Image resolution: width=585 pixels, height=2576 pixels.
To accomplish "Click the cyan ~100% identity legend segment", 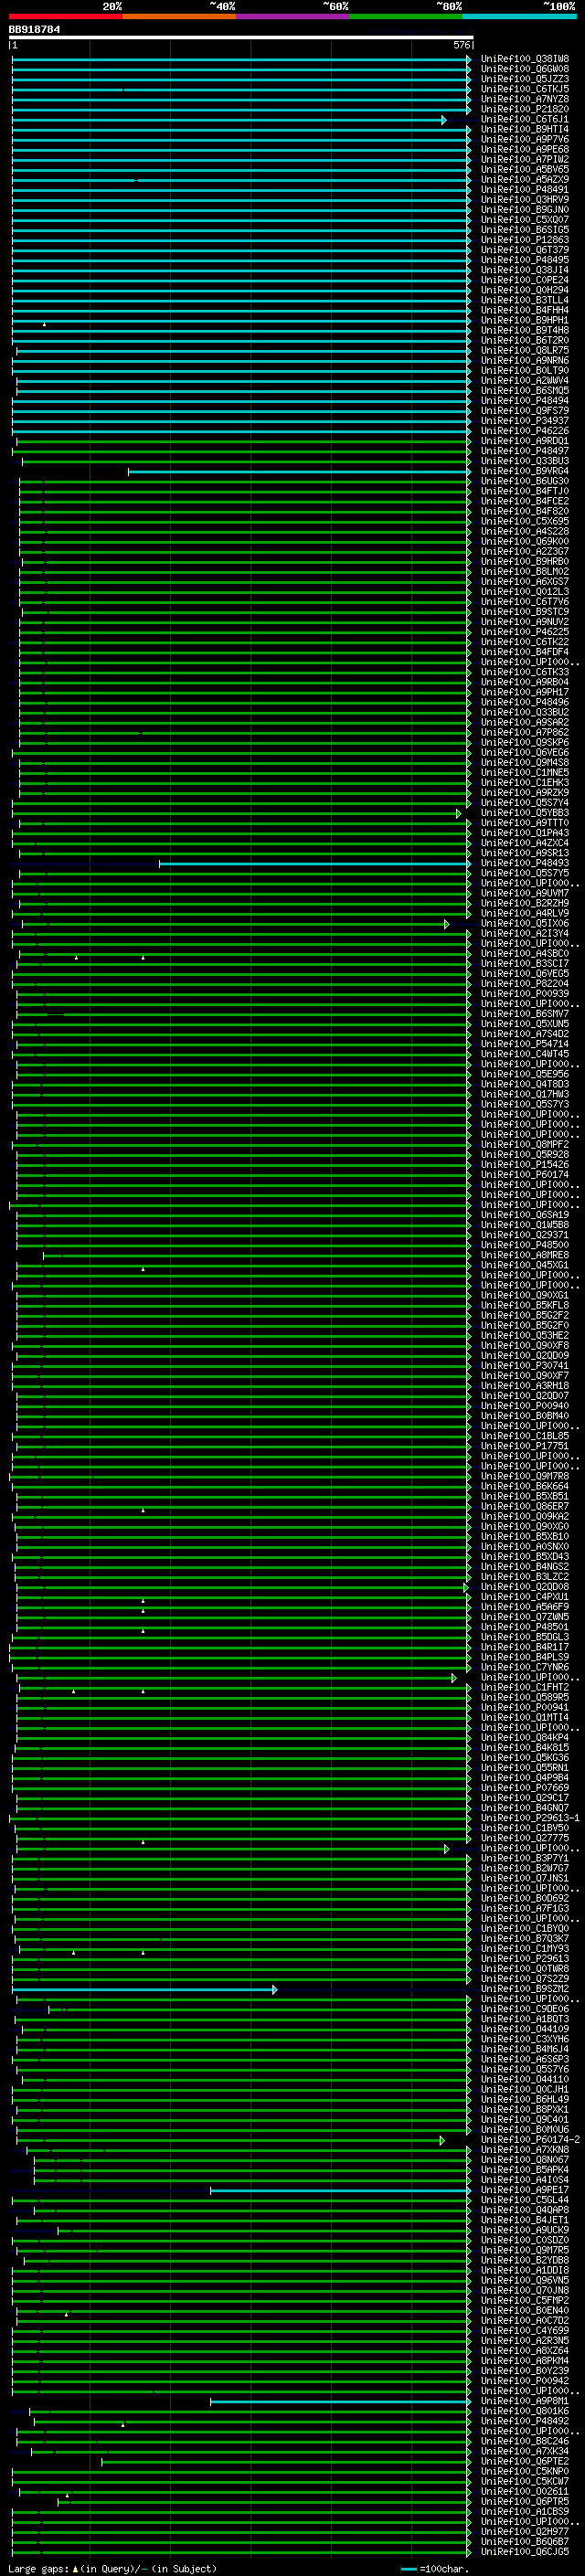I will pyautogui.click(x=519, y=16).
